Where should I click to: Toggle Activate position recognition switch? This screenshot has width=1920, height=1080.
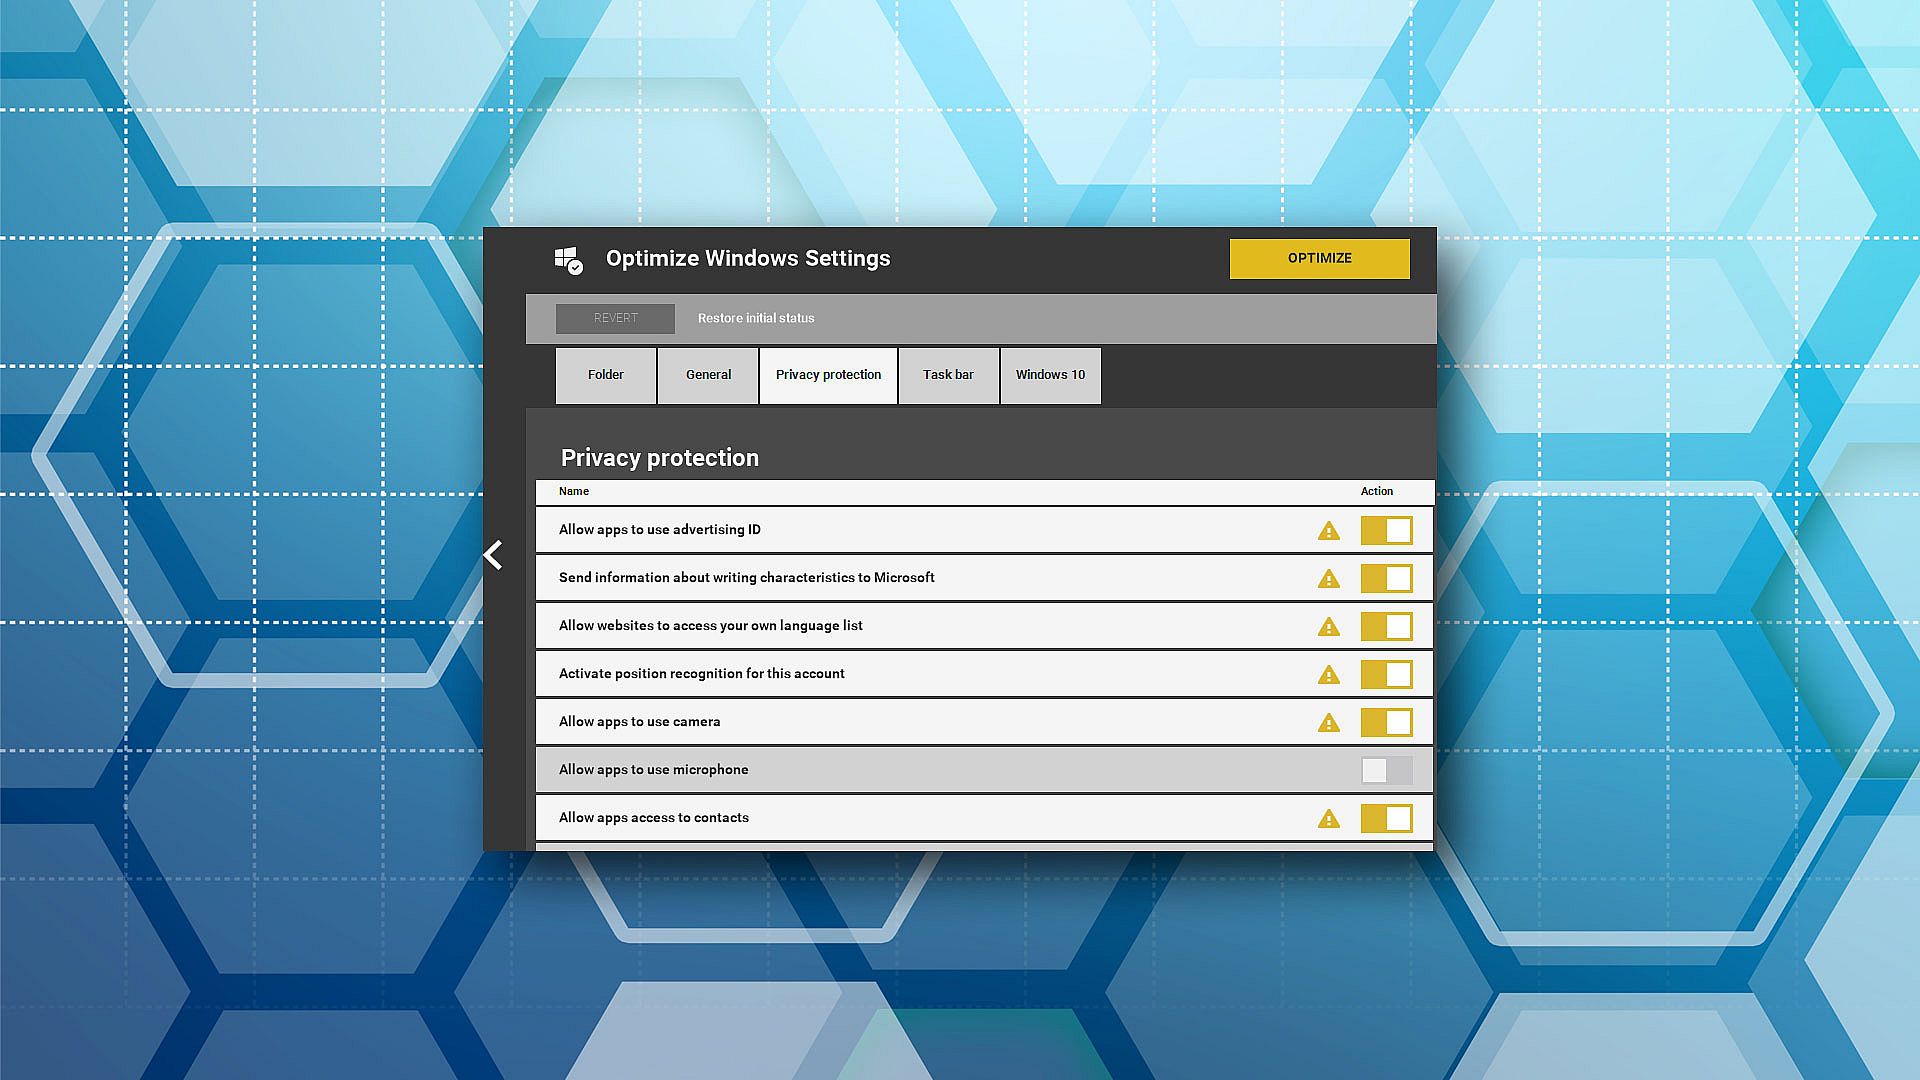pos(1386,674)
